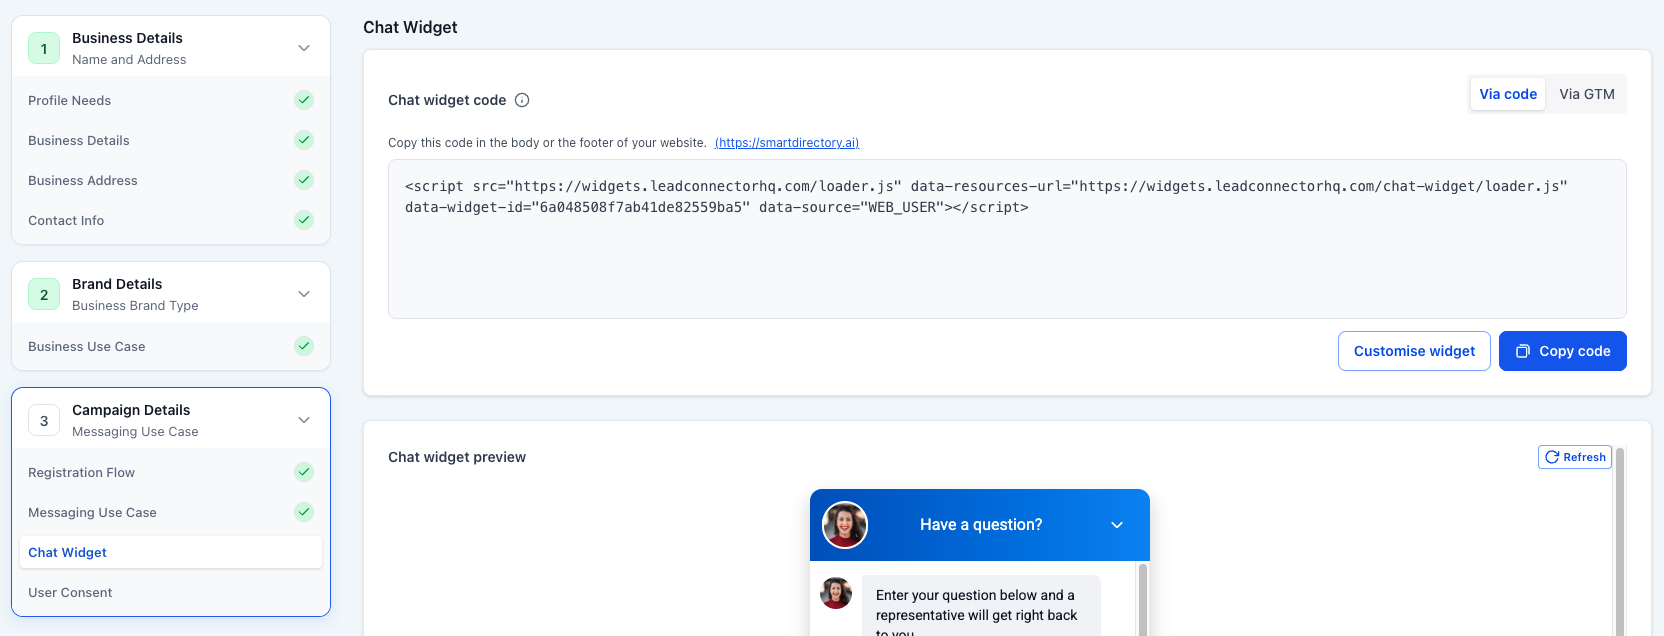Click the checkmark beside Contact Info
This screenshot has width=1664, height=636.
tap(304, 220)
